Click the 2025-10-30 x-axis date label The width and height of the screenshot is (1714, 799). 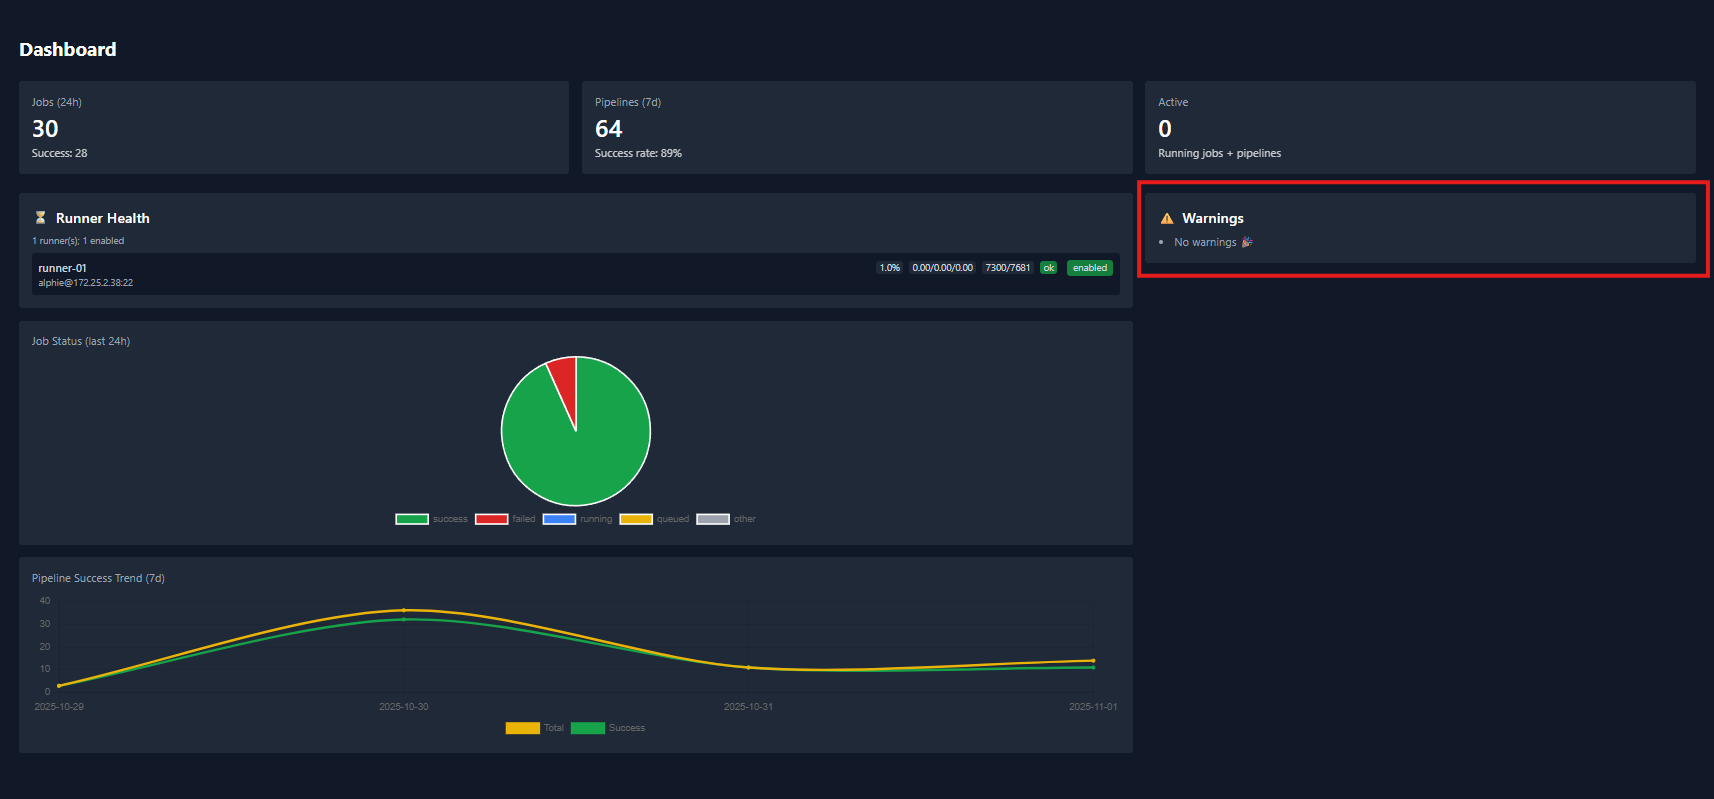404,706
